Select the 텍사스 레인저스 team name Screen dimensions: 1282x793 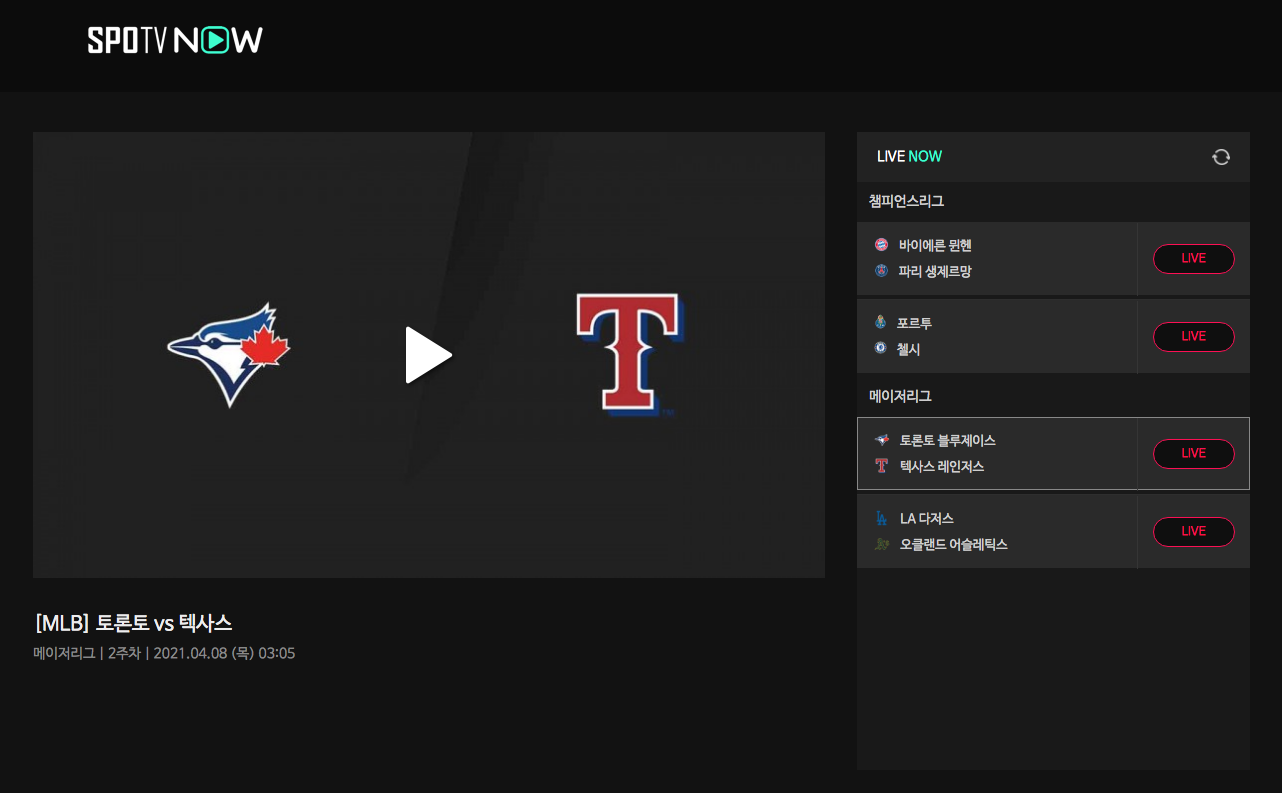[942, 466]
